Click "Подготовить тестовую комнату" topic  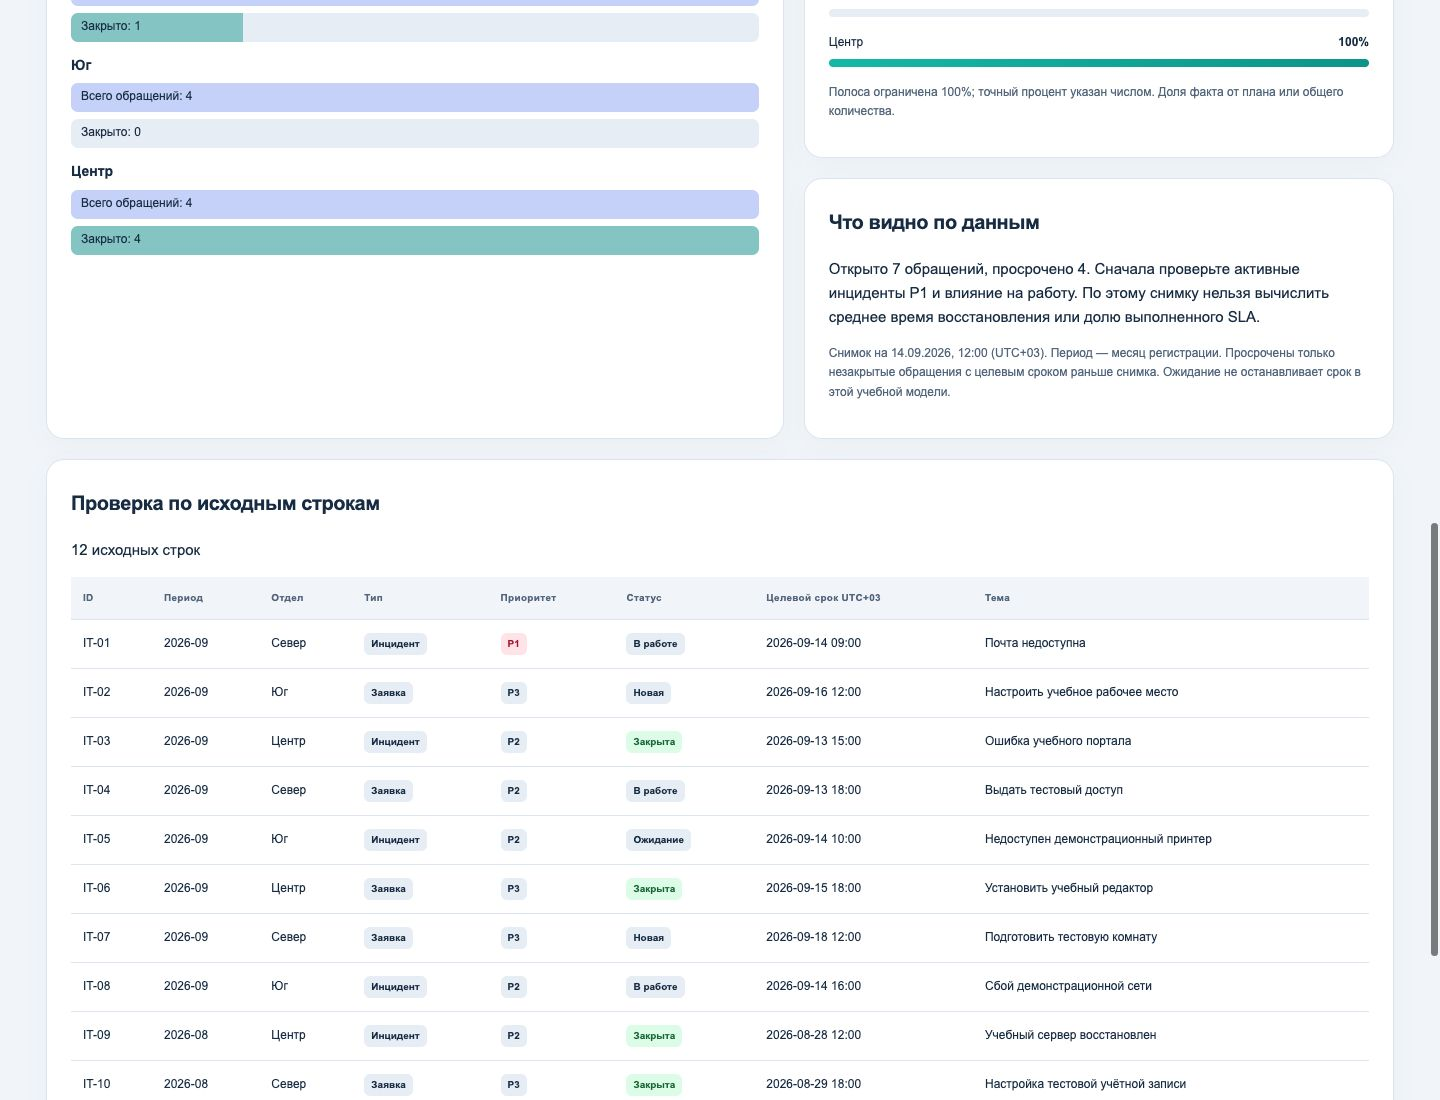tap(1071, 937)
